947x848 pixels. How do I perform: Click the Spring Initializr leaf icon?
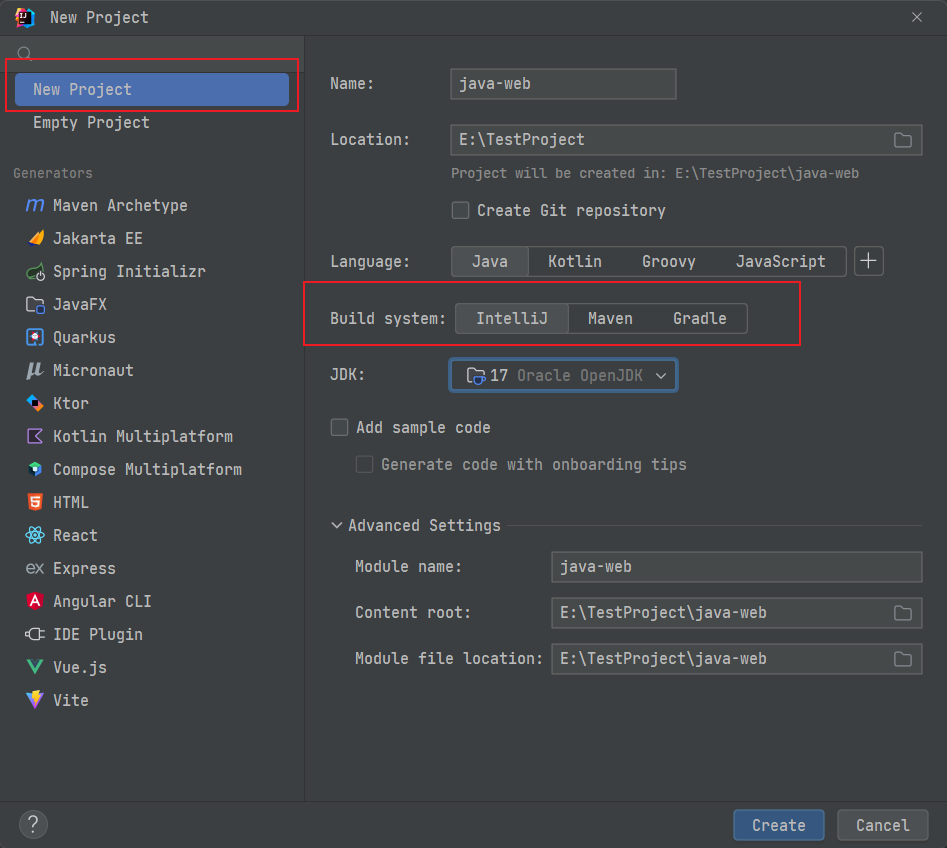35,272
